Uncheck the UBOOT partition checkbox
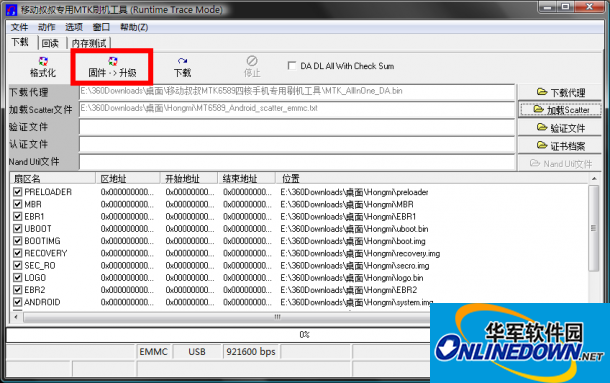Screen dimensions: 610x383 click(x=18, y=228)
